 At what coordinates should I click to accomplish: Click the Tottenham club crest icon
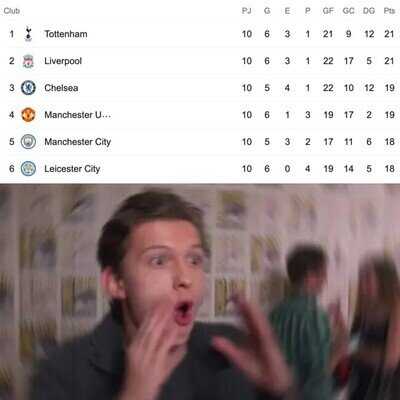coord(28,34)
